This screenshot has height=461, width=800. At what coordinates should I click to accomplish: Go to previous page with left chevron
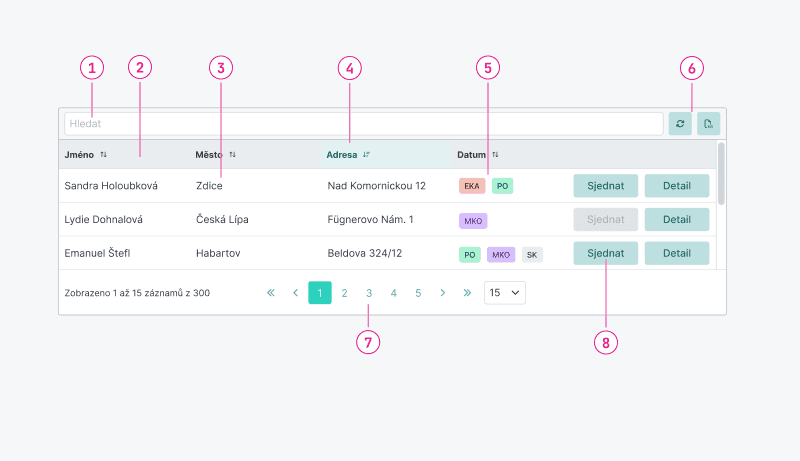295,293
